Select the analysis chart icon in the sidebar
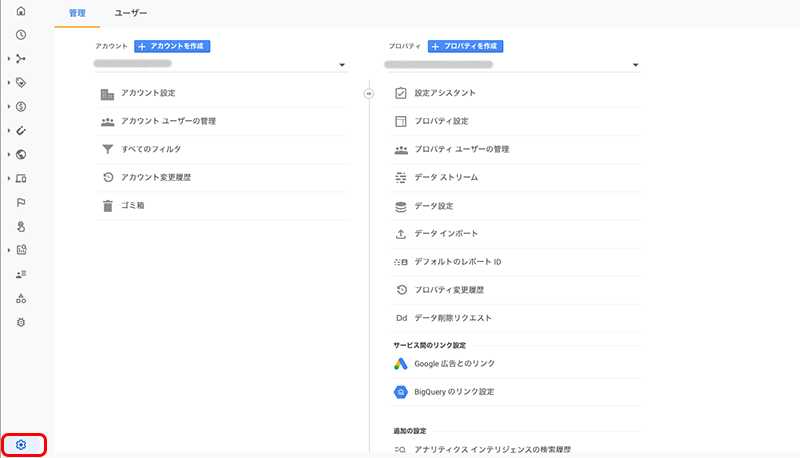 pyautogui.click(x=21, y=250)
